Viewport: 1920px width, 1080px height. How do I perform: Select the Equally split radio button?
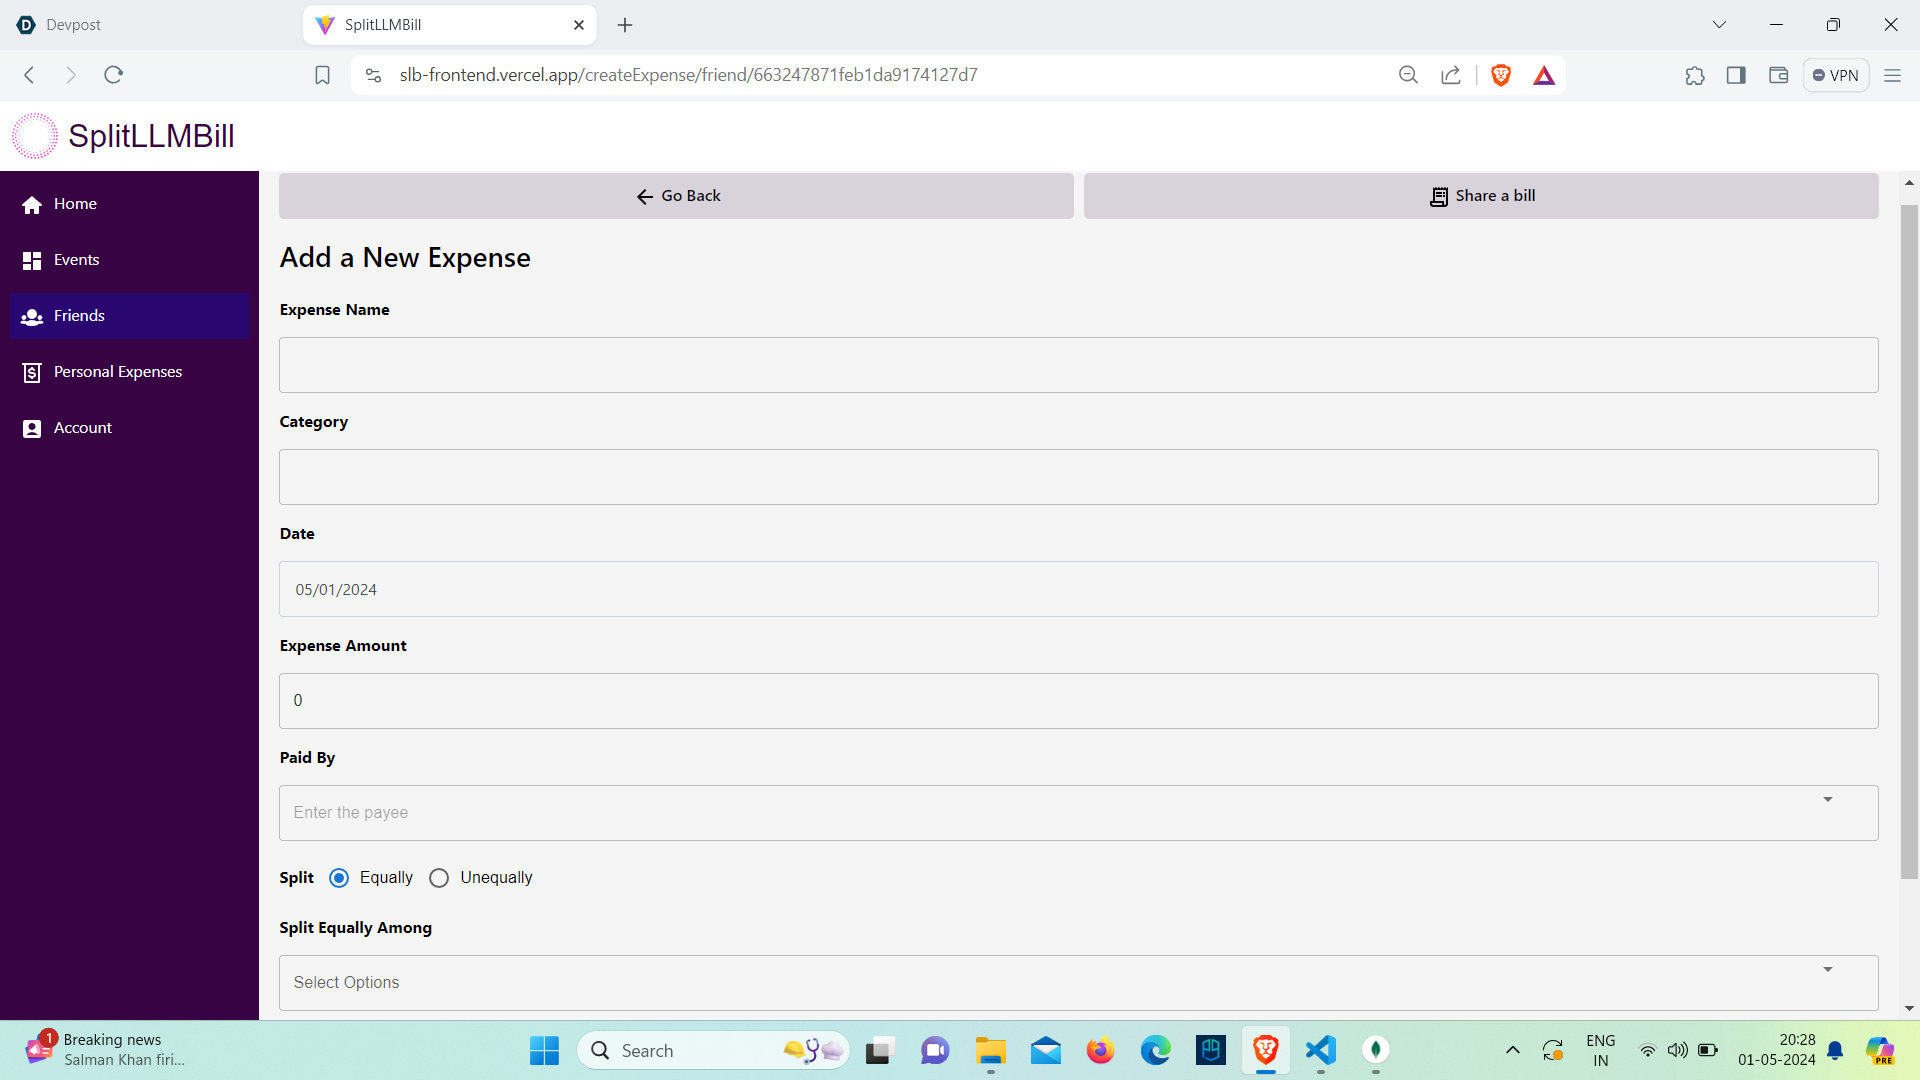(339, 878)
